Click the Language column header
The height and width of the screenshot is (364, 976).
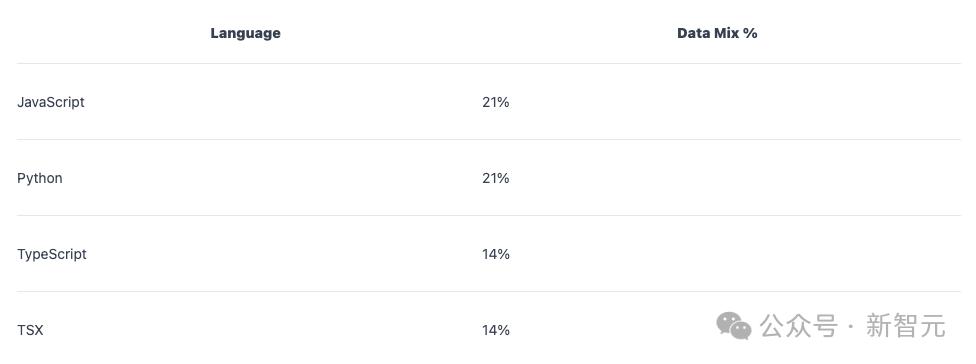(x=245, y=33)
